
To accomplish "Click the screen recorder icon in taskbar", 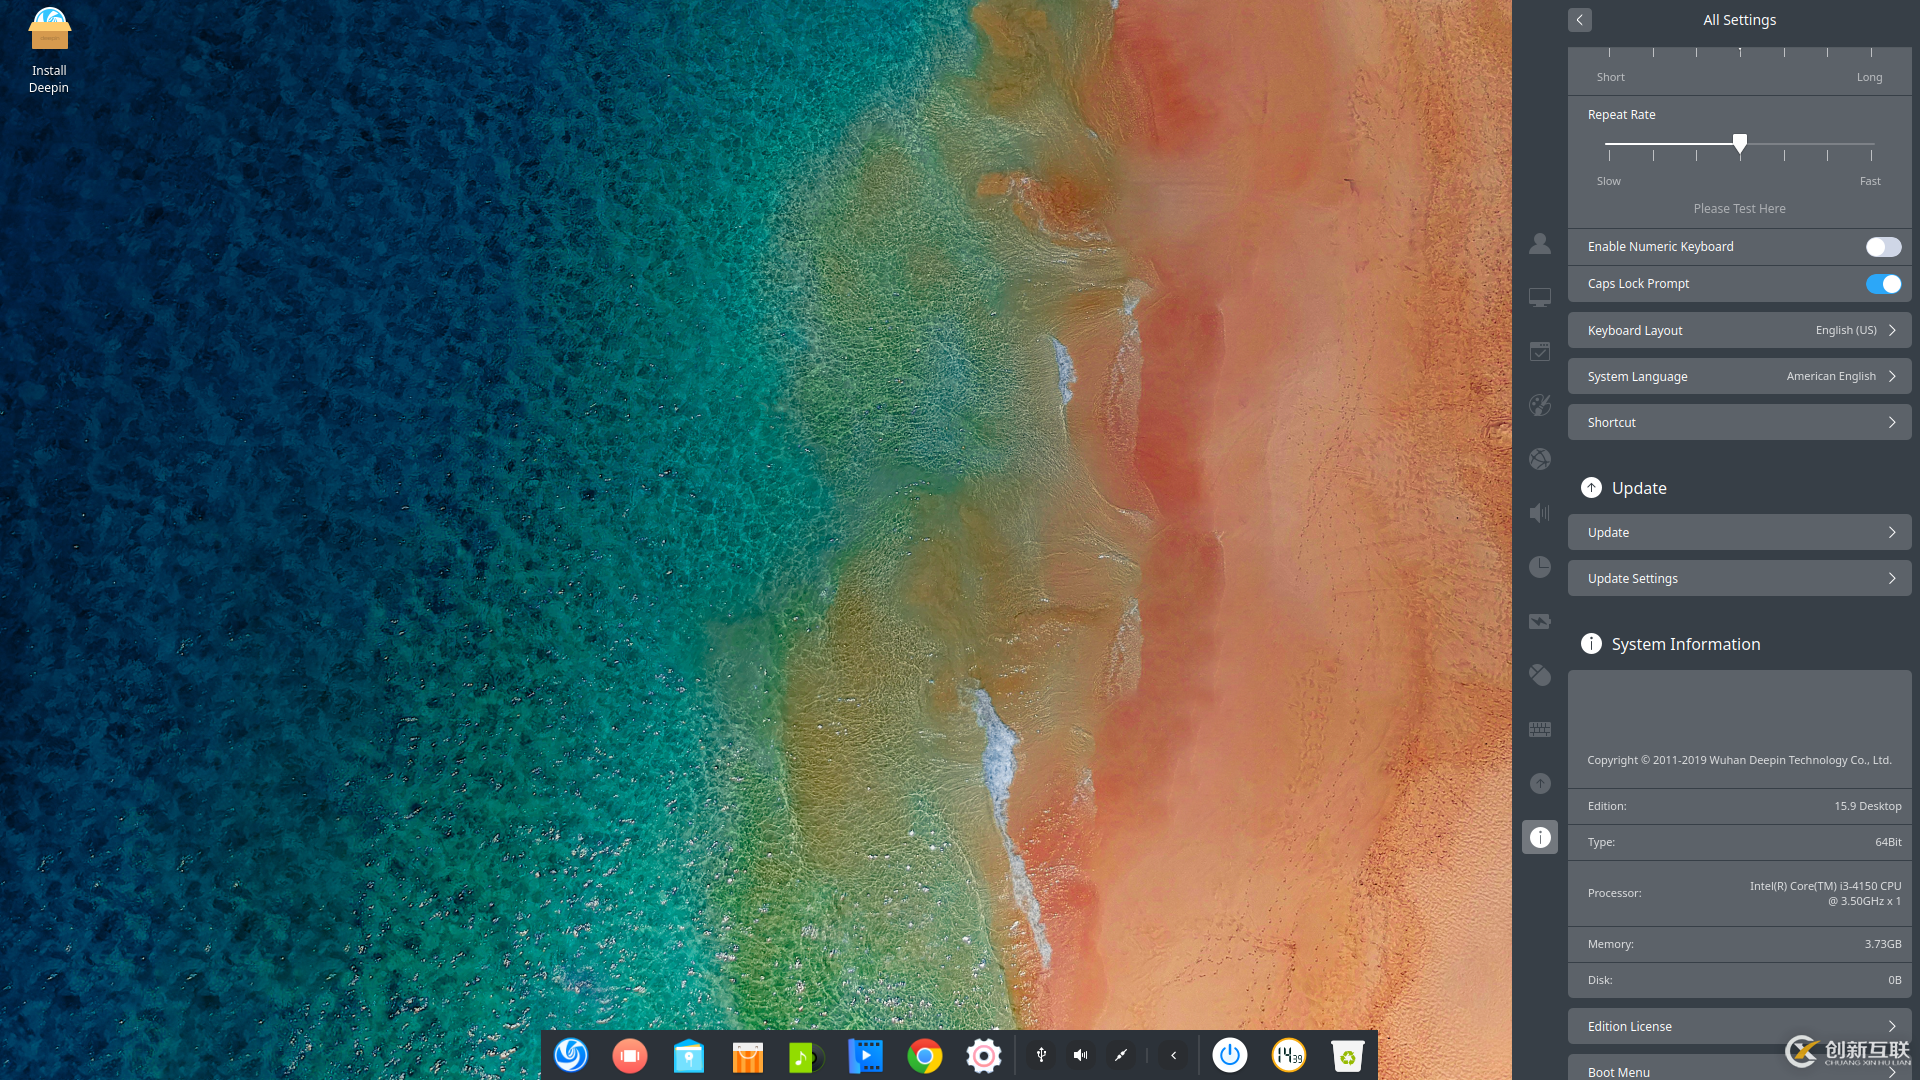I will [x=630, y=1055].
